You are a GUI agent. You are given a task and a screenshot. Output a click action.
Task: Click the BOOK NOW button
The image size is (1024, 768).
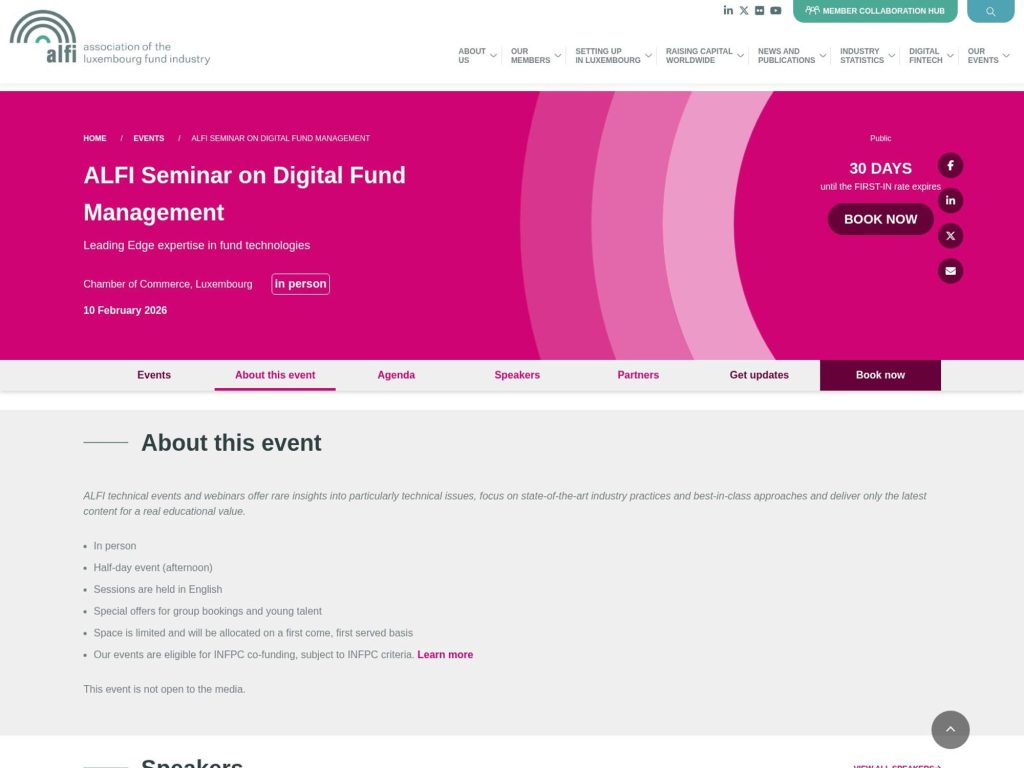(x=880, y=219)
